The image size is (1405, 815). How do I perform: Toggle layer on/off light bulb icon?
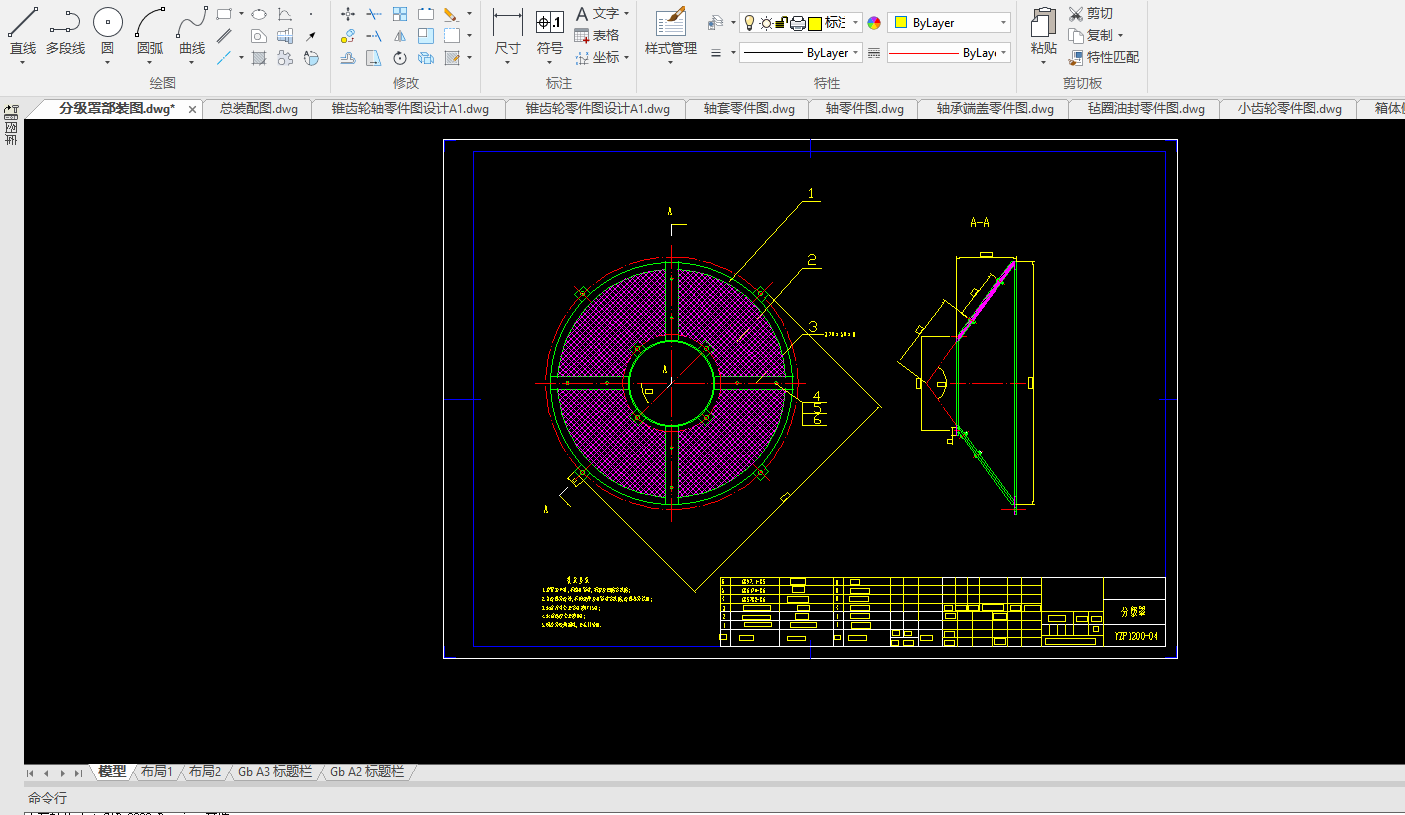pyautogui.click(x=749, y=23)
